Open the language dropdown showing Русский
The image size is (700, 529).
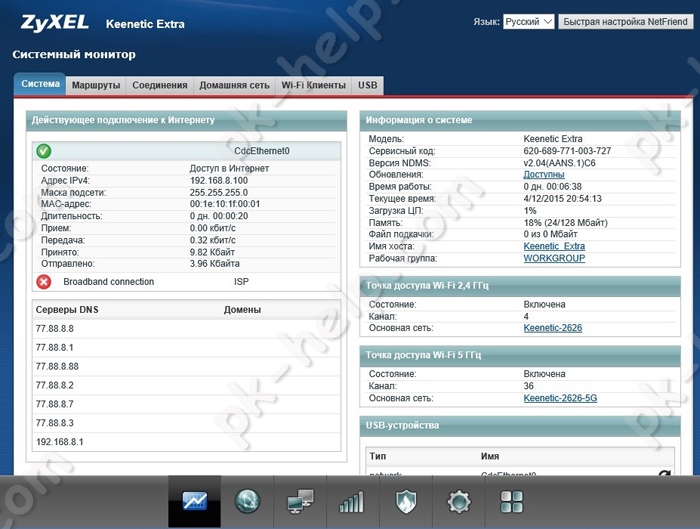click(x=529, y=21)
